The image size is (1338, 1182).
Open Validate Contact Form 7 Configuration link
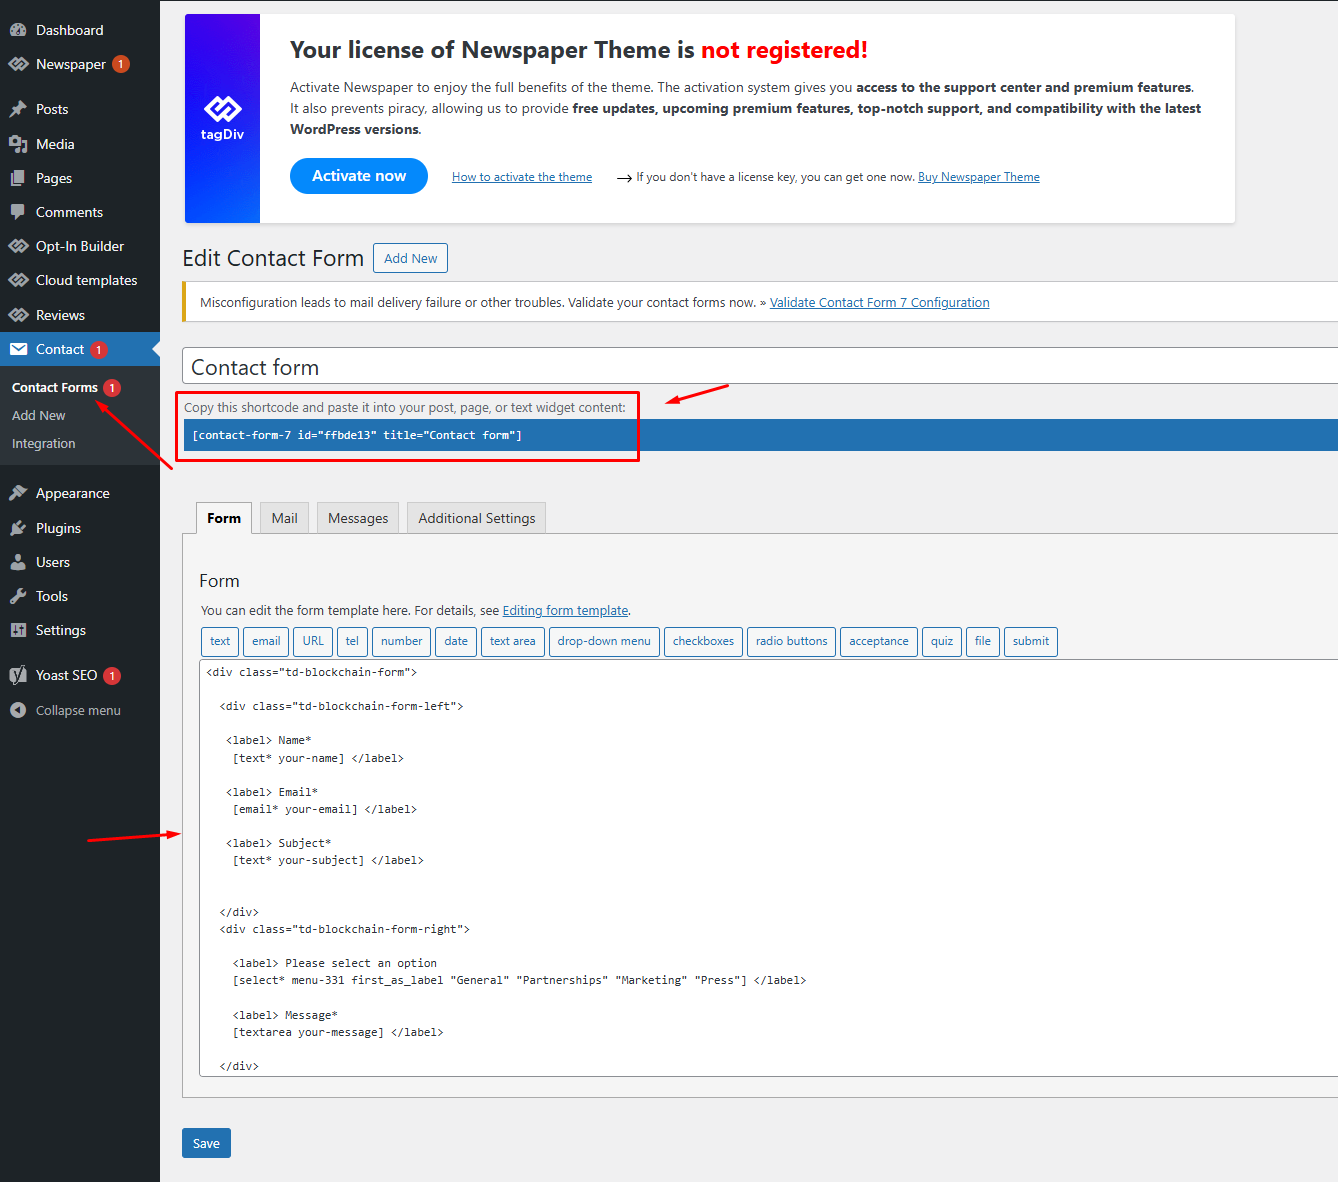[x=880, y=303]
